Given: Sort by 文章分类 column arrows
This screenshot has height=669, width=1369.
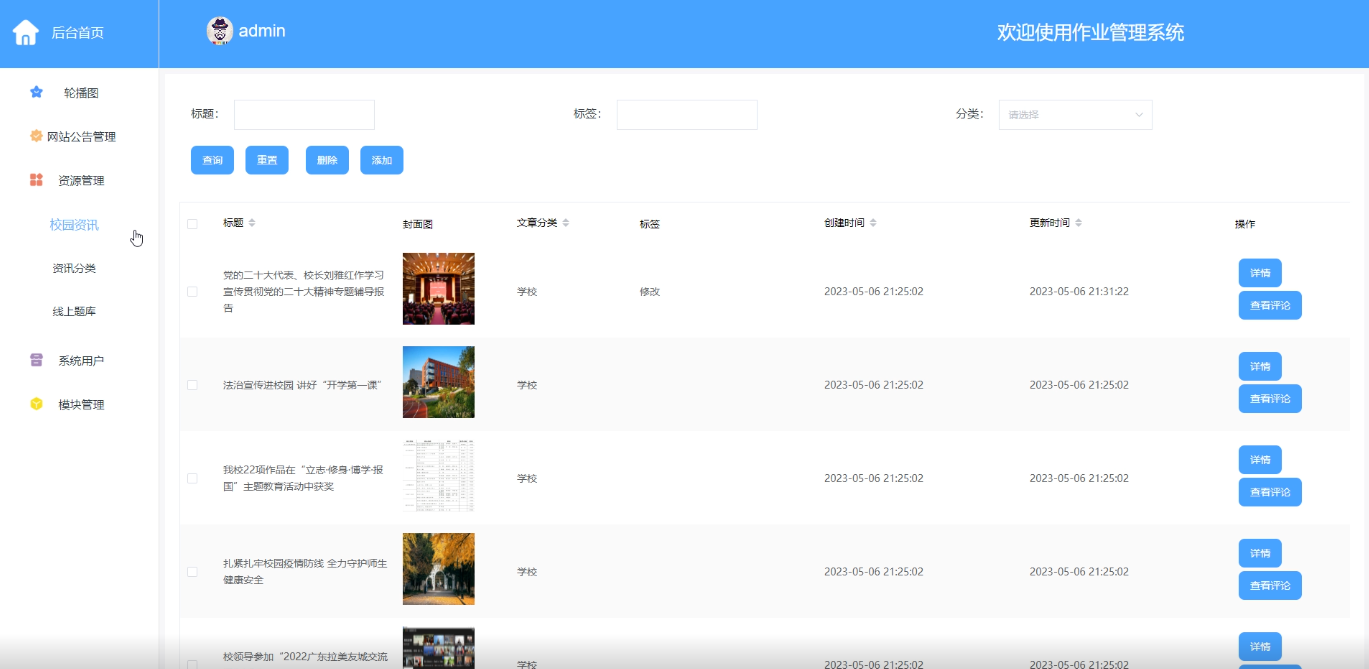Looking at the screenshot, I should coord(566,222).
